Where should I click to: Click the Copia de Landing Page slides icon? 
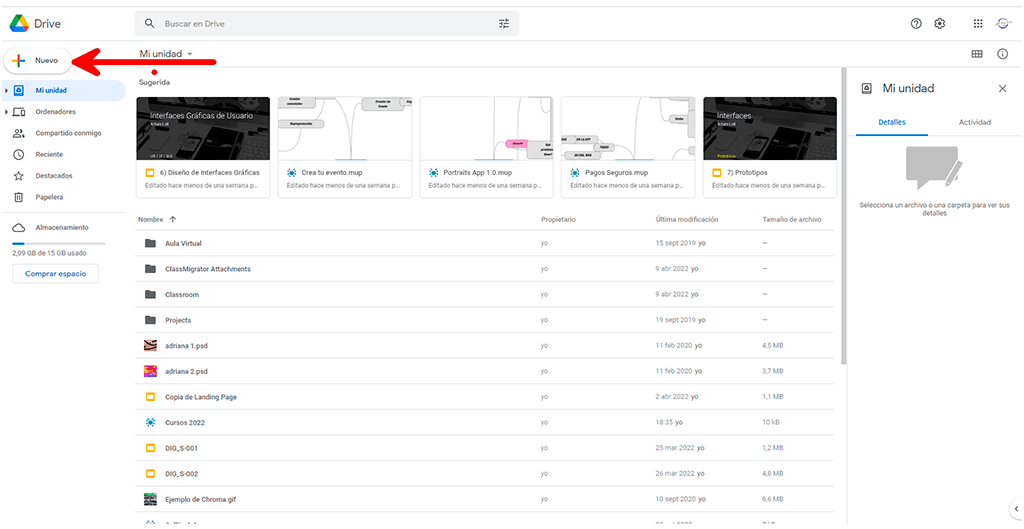[150, 396]
